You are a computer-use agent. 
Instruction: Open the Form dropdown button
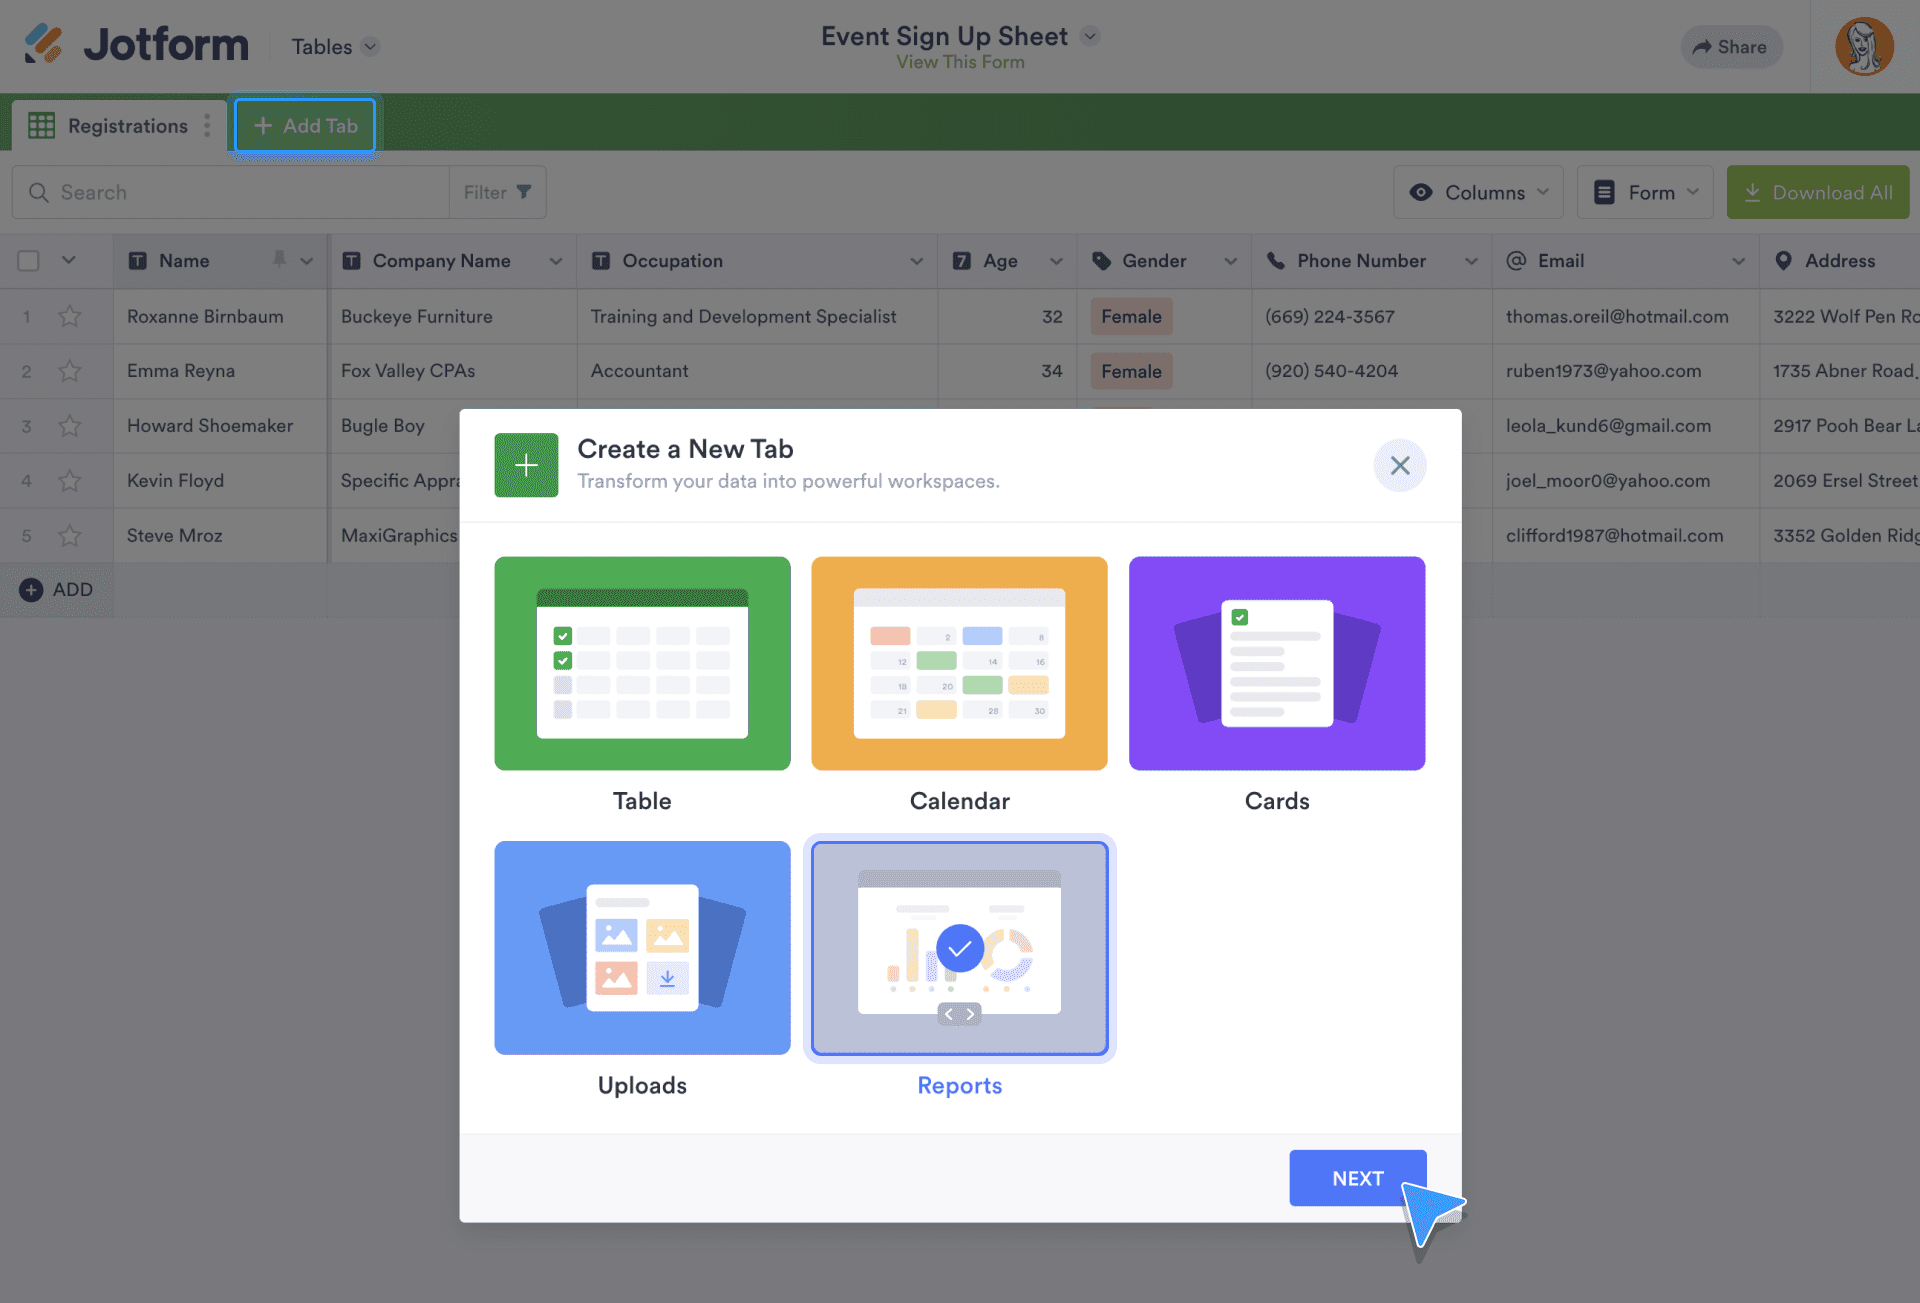point(1645,192)
